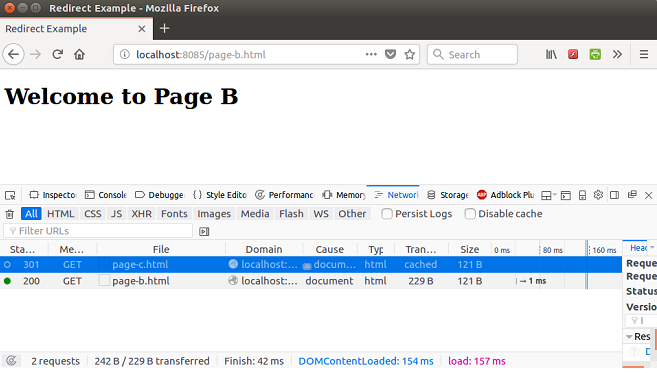Bookmark this page with the star icon

pyautogui.click(x=410, y=54)
